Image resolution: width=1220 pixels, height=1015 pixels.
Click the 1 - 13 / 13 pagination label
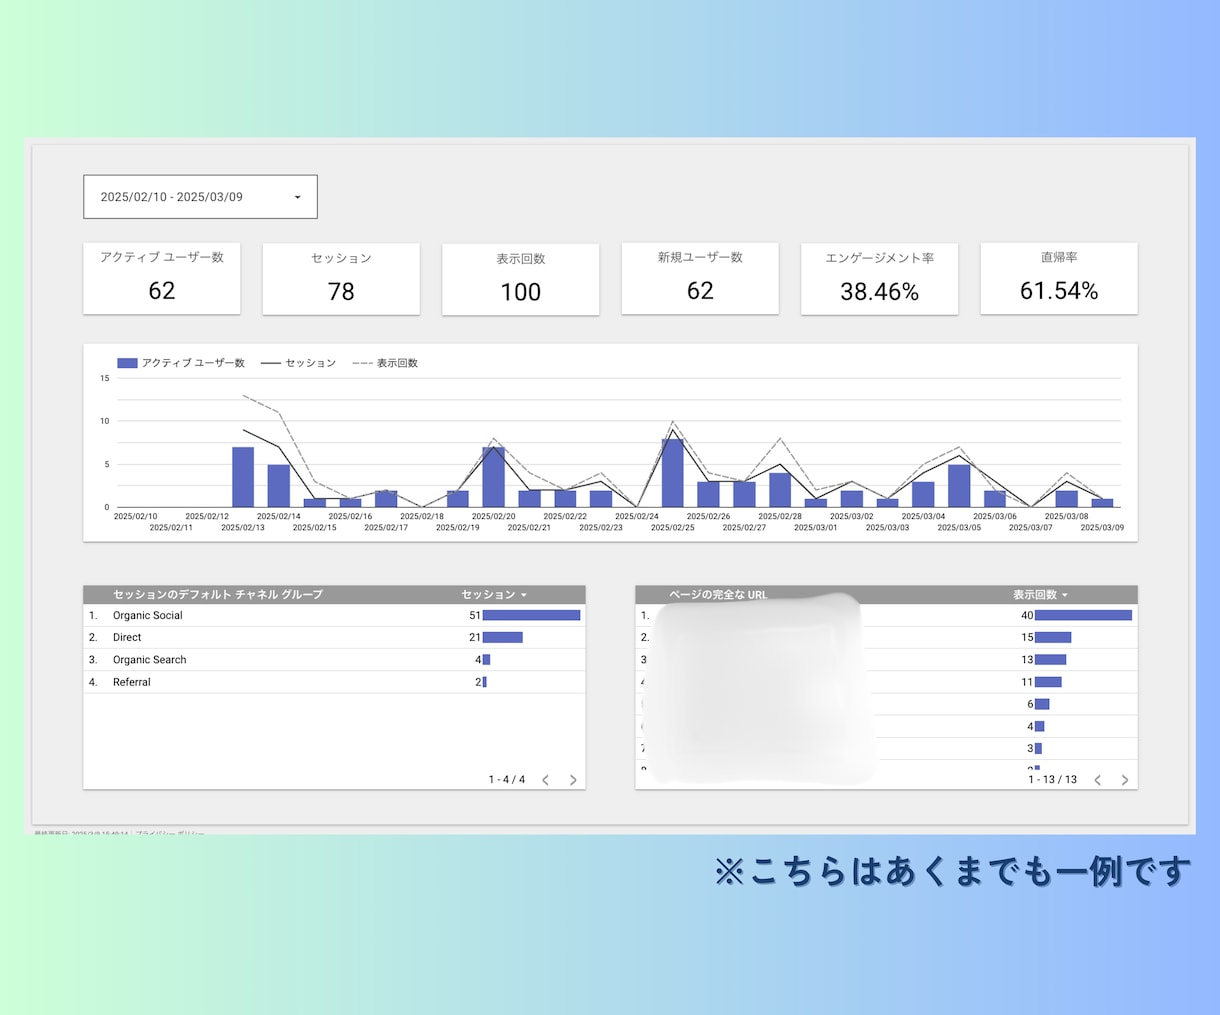coord(1053,780)
